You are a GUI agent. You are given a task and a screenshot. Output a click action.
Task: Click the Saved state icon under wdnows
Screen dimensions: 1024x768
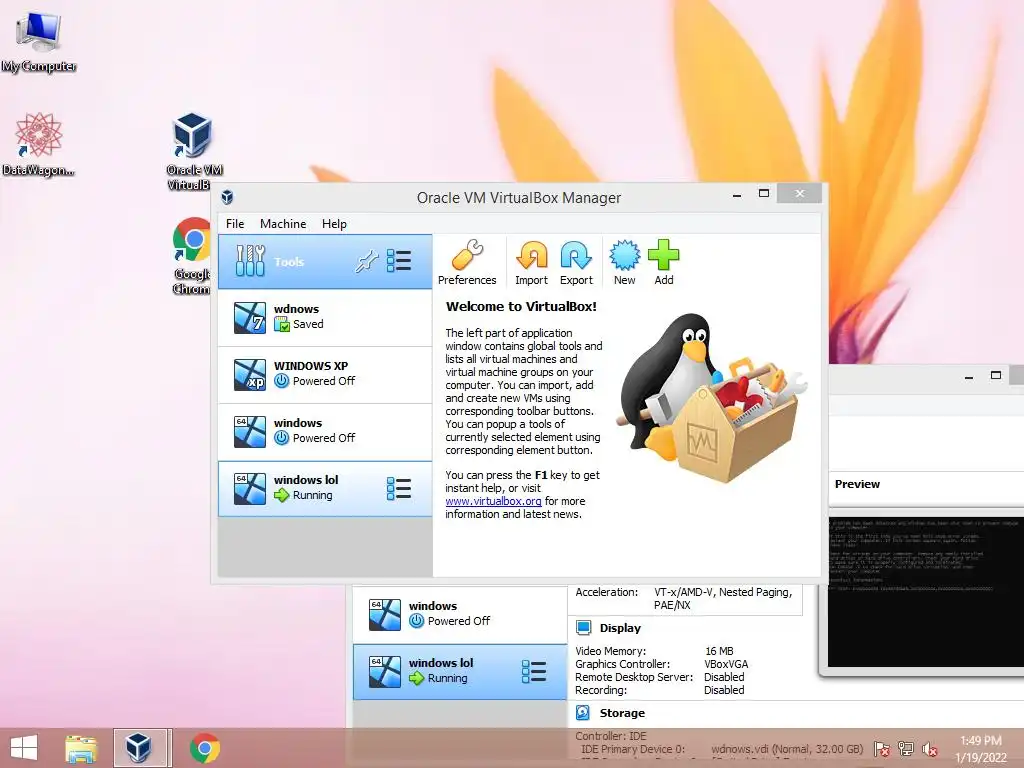click(281, 324)
